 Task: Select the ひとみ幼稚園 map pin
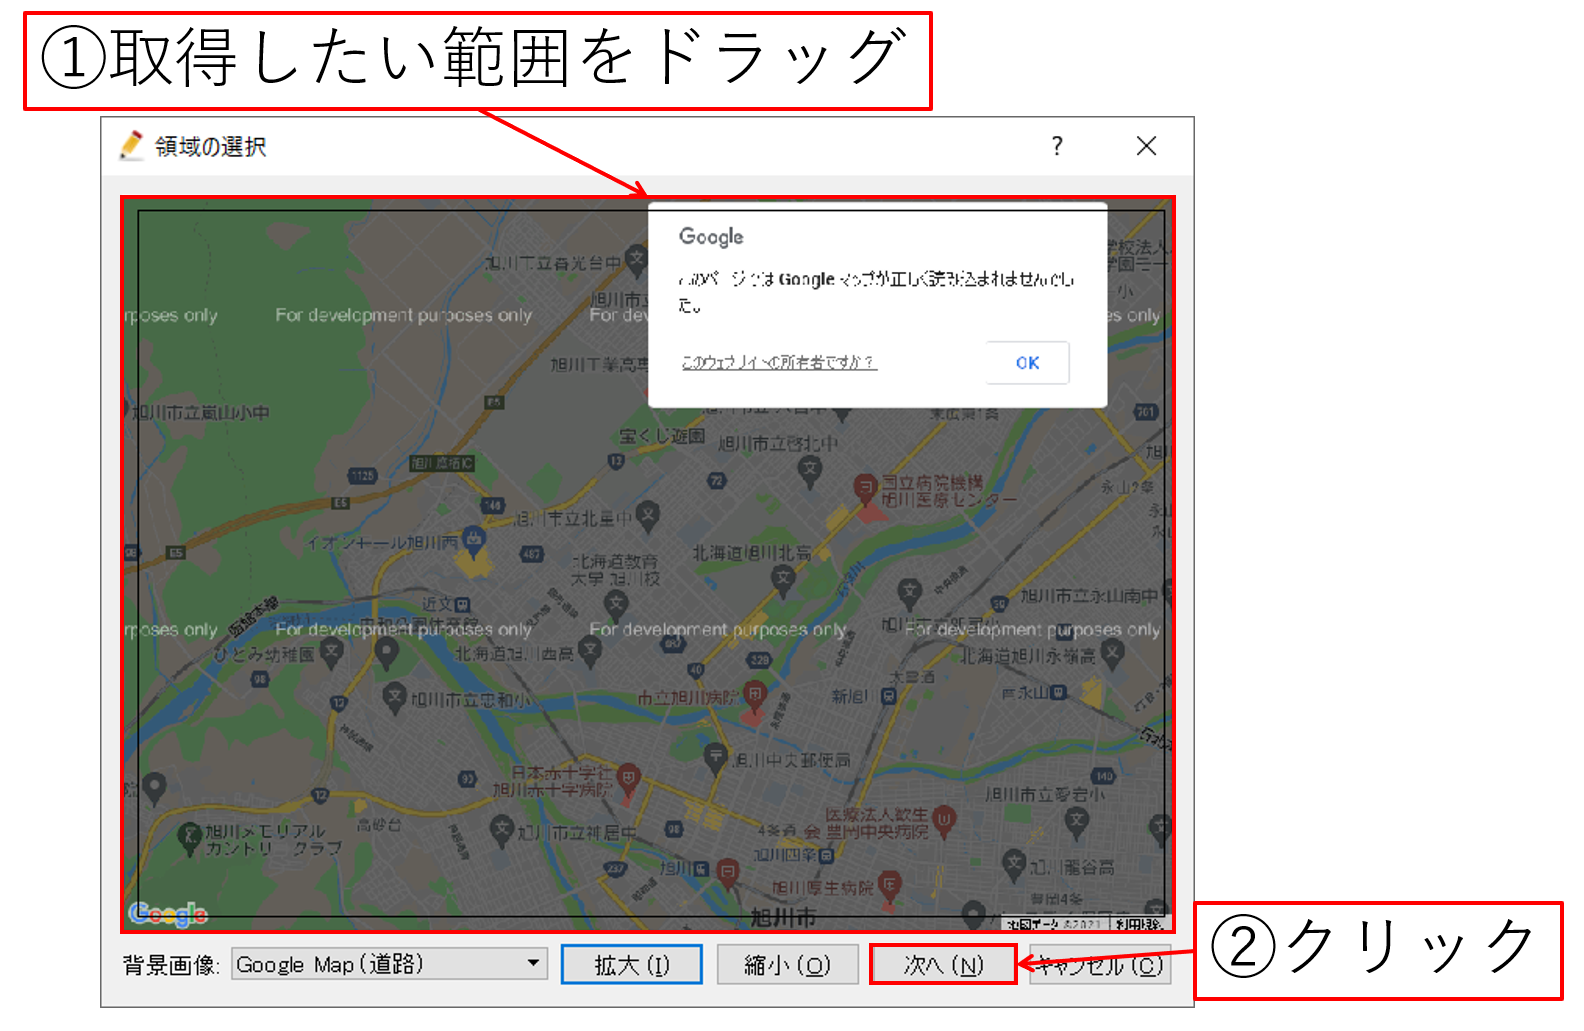click(x=331, y=652)
